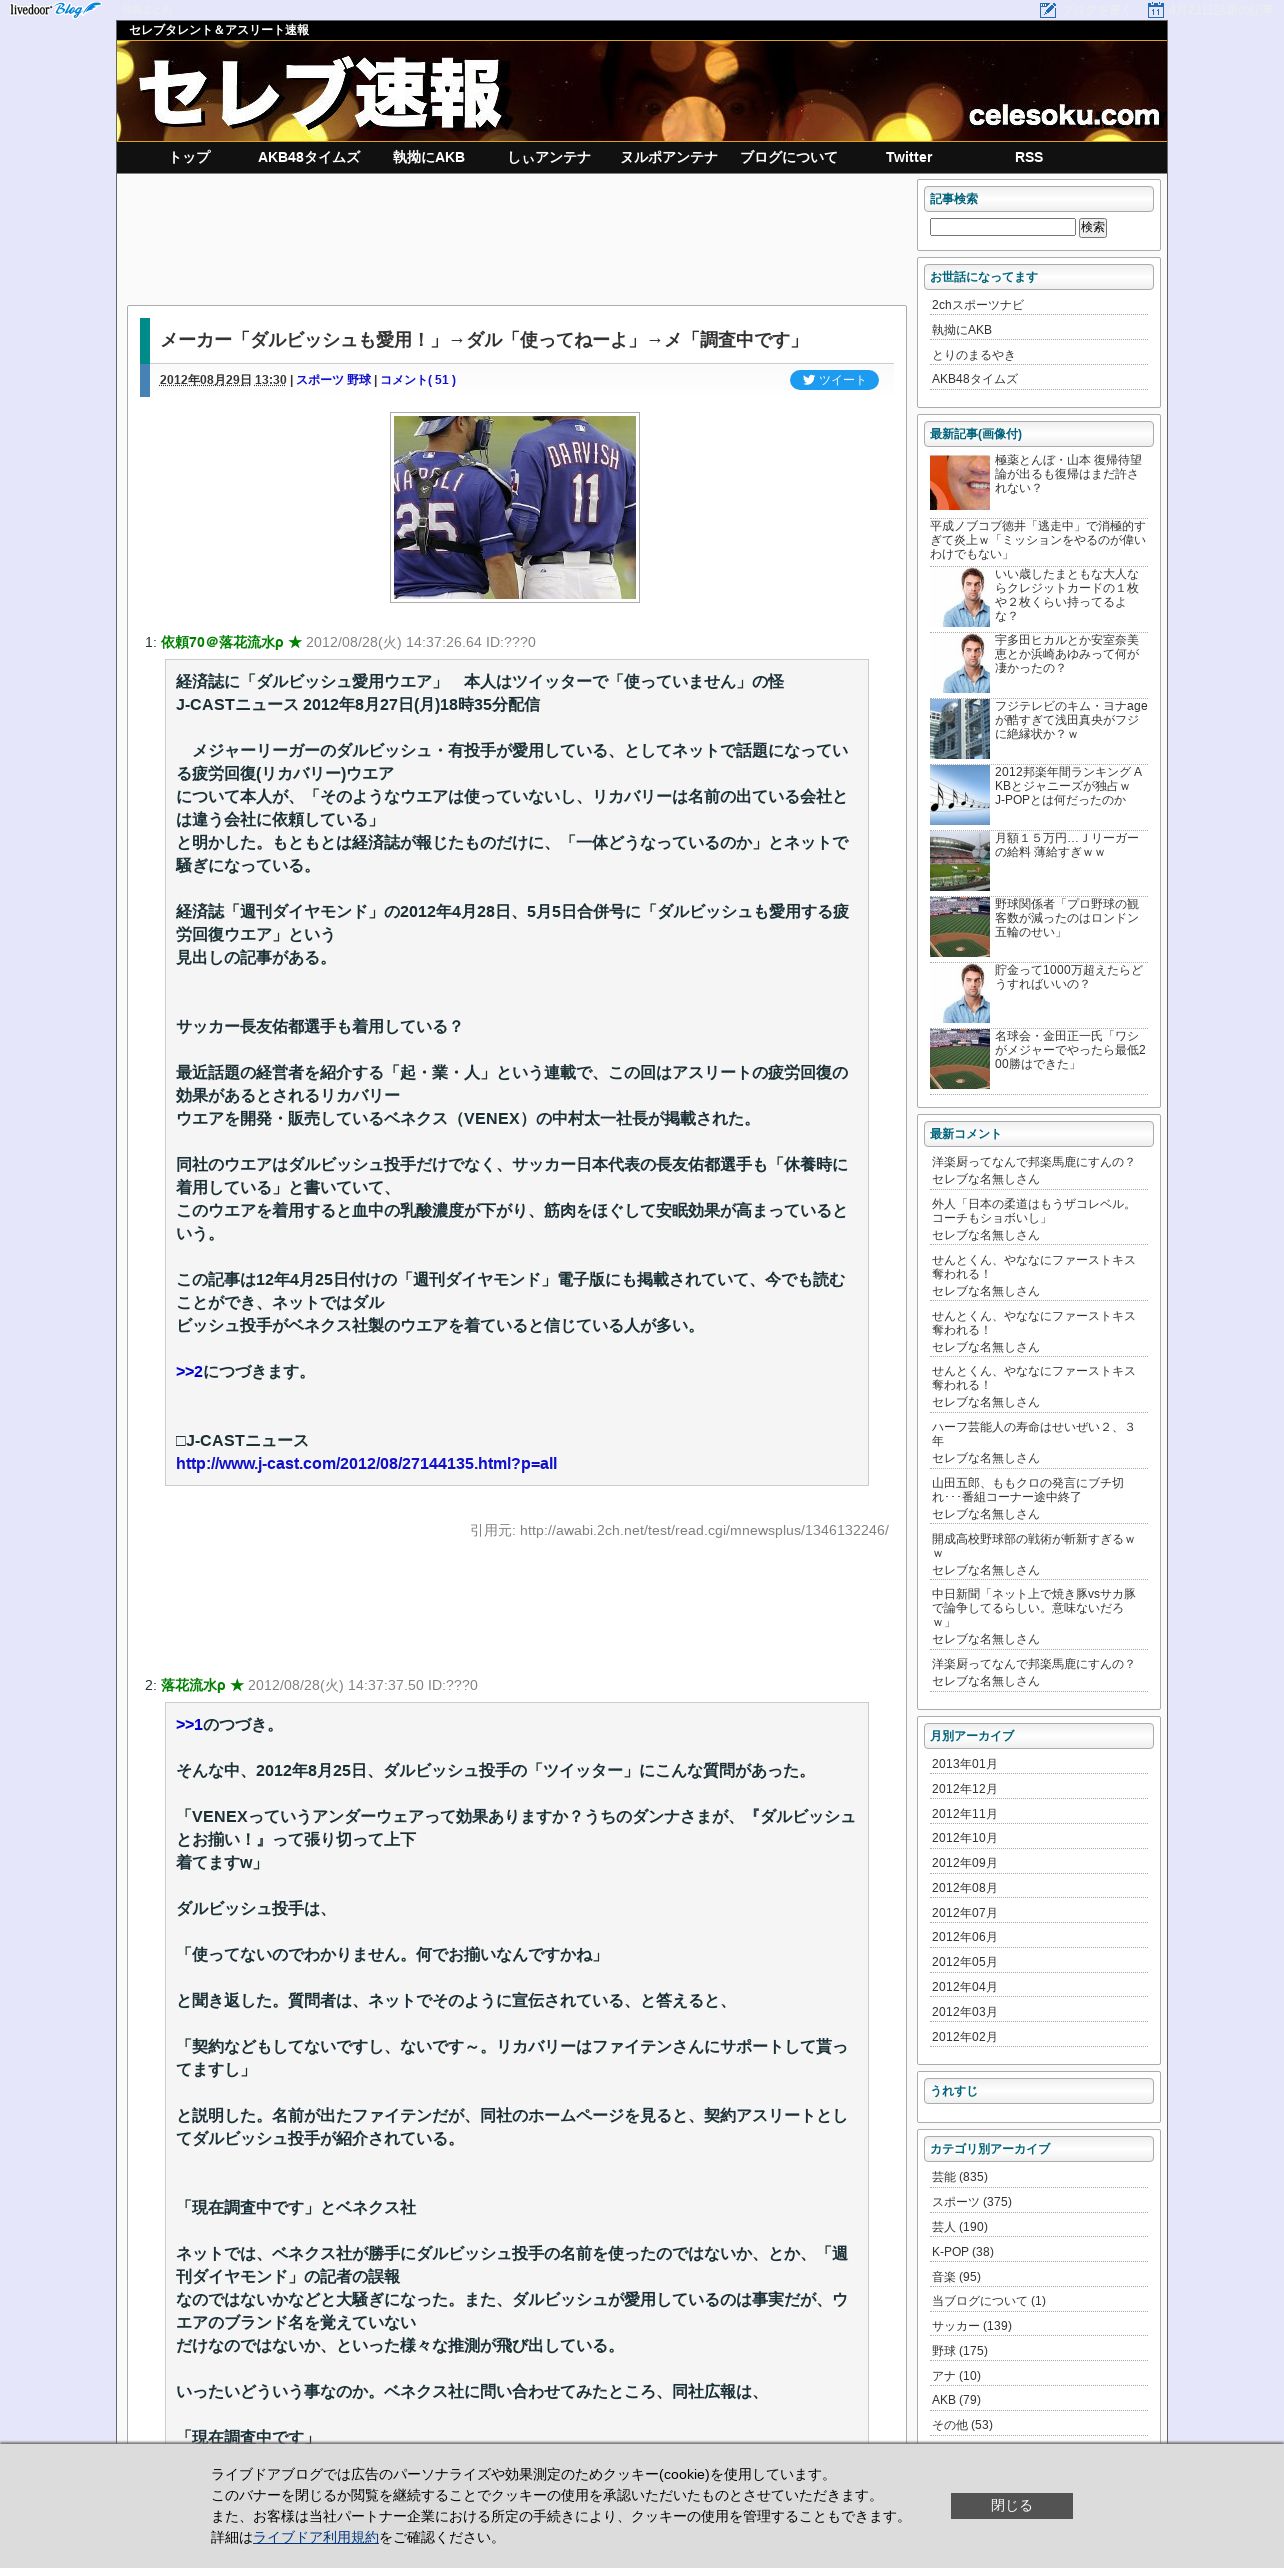Click the >>2 anchor link in post 1
Image resolution: width=1284 pixels, height=2568 pixels.
[189, 1372]
